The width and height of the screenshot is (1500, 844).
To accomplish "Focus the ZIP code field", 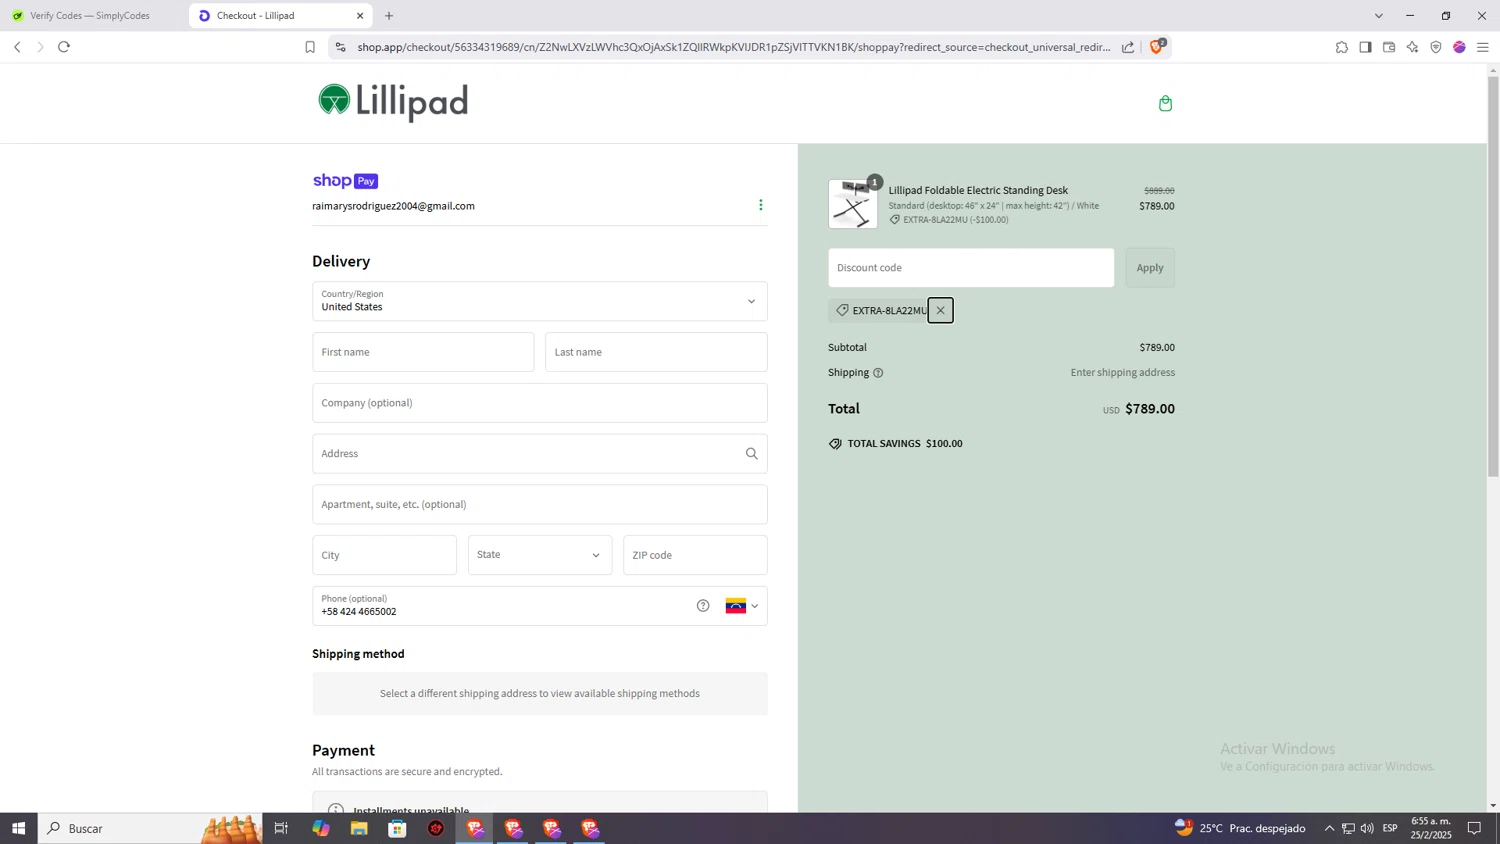I will pos(695,555).
